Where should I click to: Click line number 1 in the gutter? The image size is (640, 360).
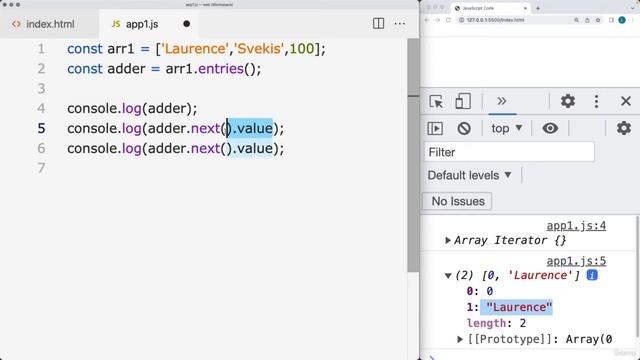click(41, 49)
